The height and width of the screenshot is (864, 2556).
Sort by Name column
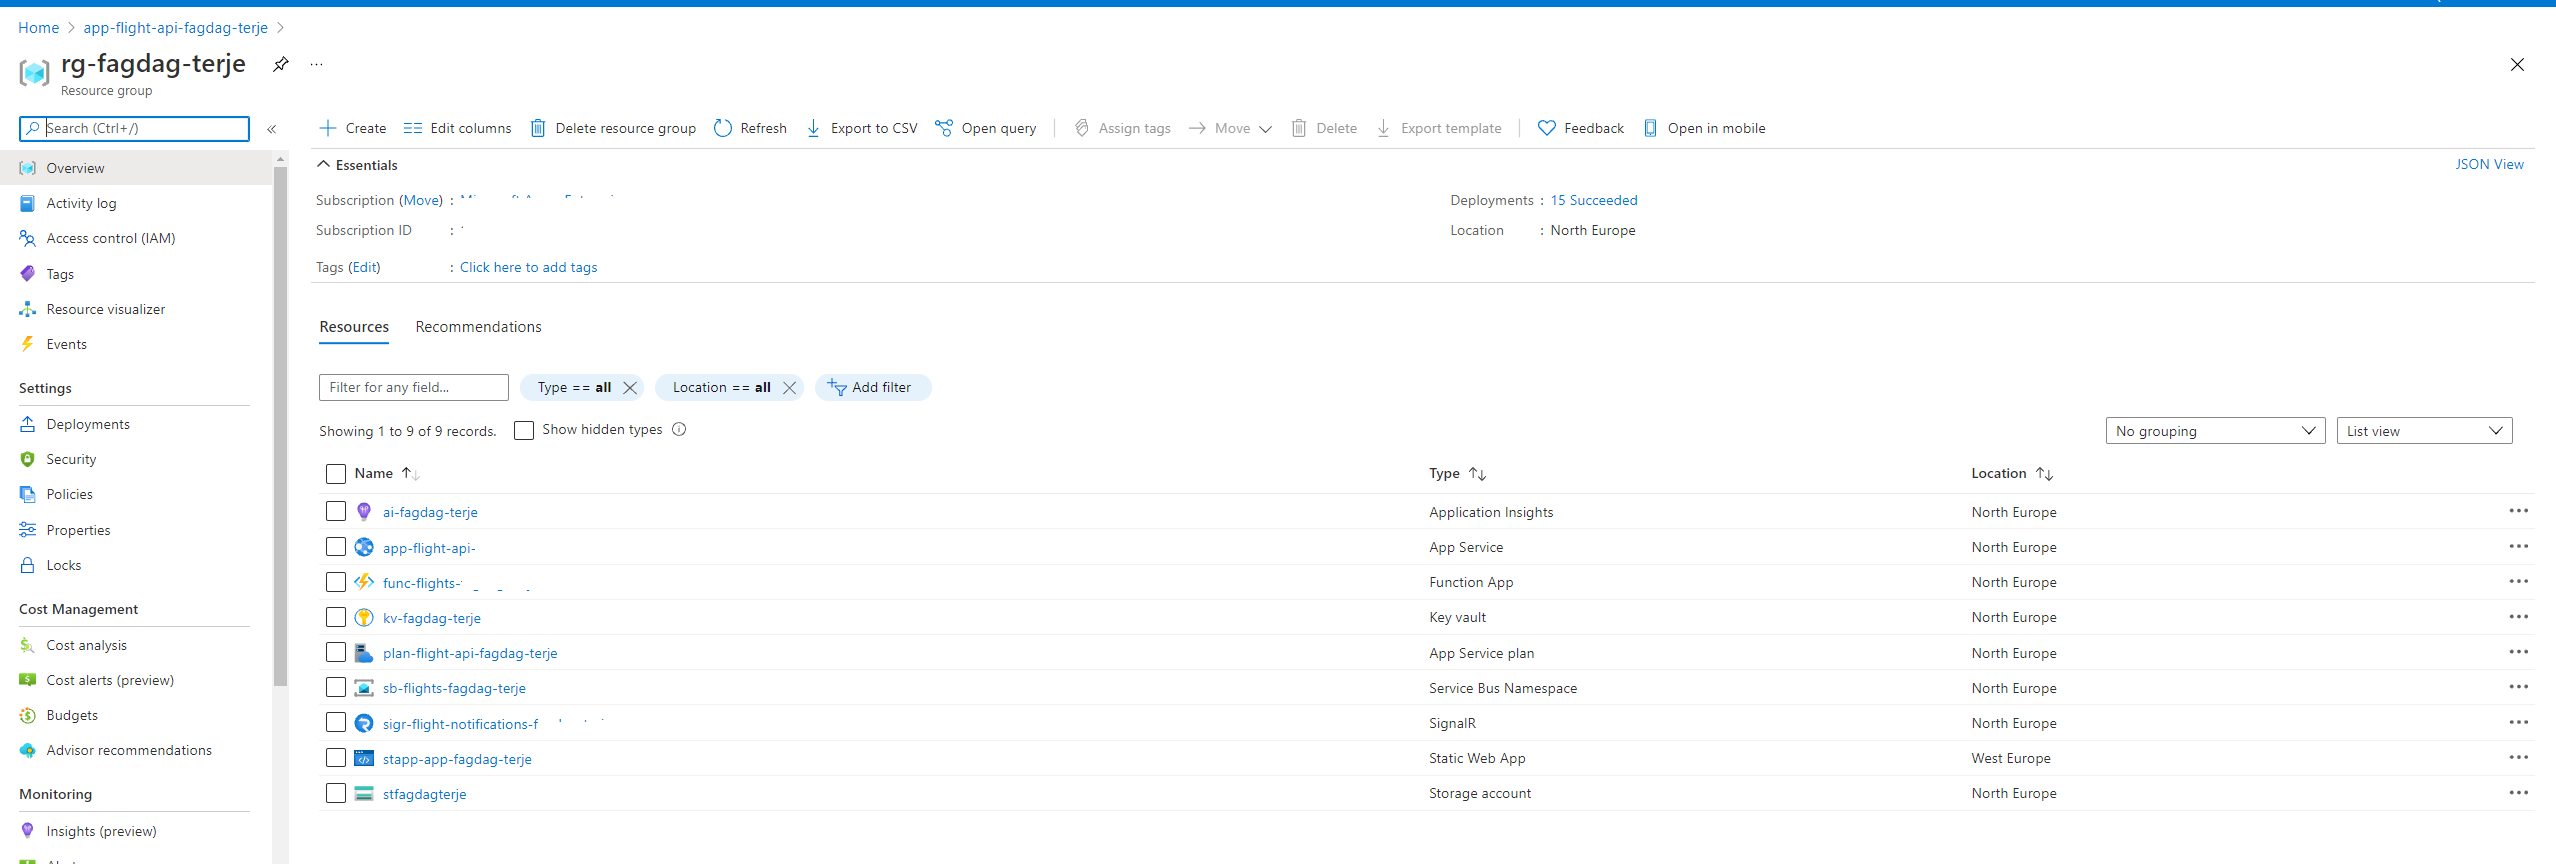[x=386, y=473]
